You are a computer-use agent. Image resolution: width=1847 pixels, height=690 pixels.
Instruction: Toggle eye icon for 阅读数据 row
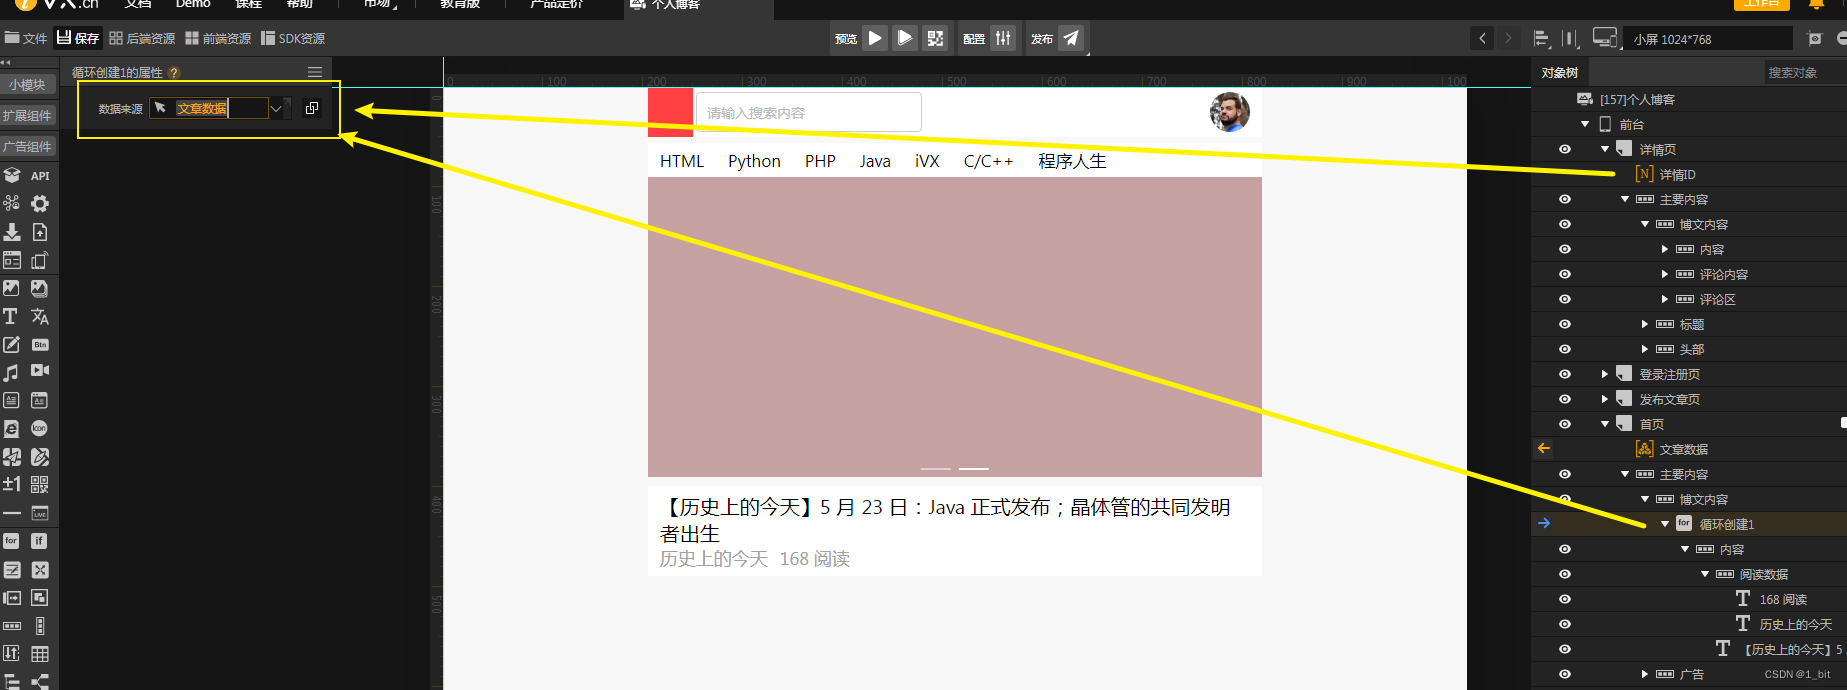point(1565,574)
